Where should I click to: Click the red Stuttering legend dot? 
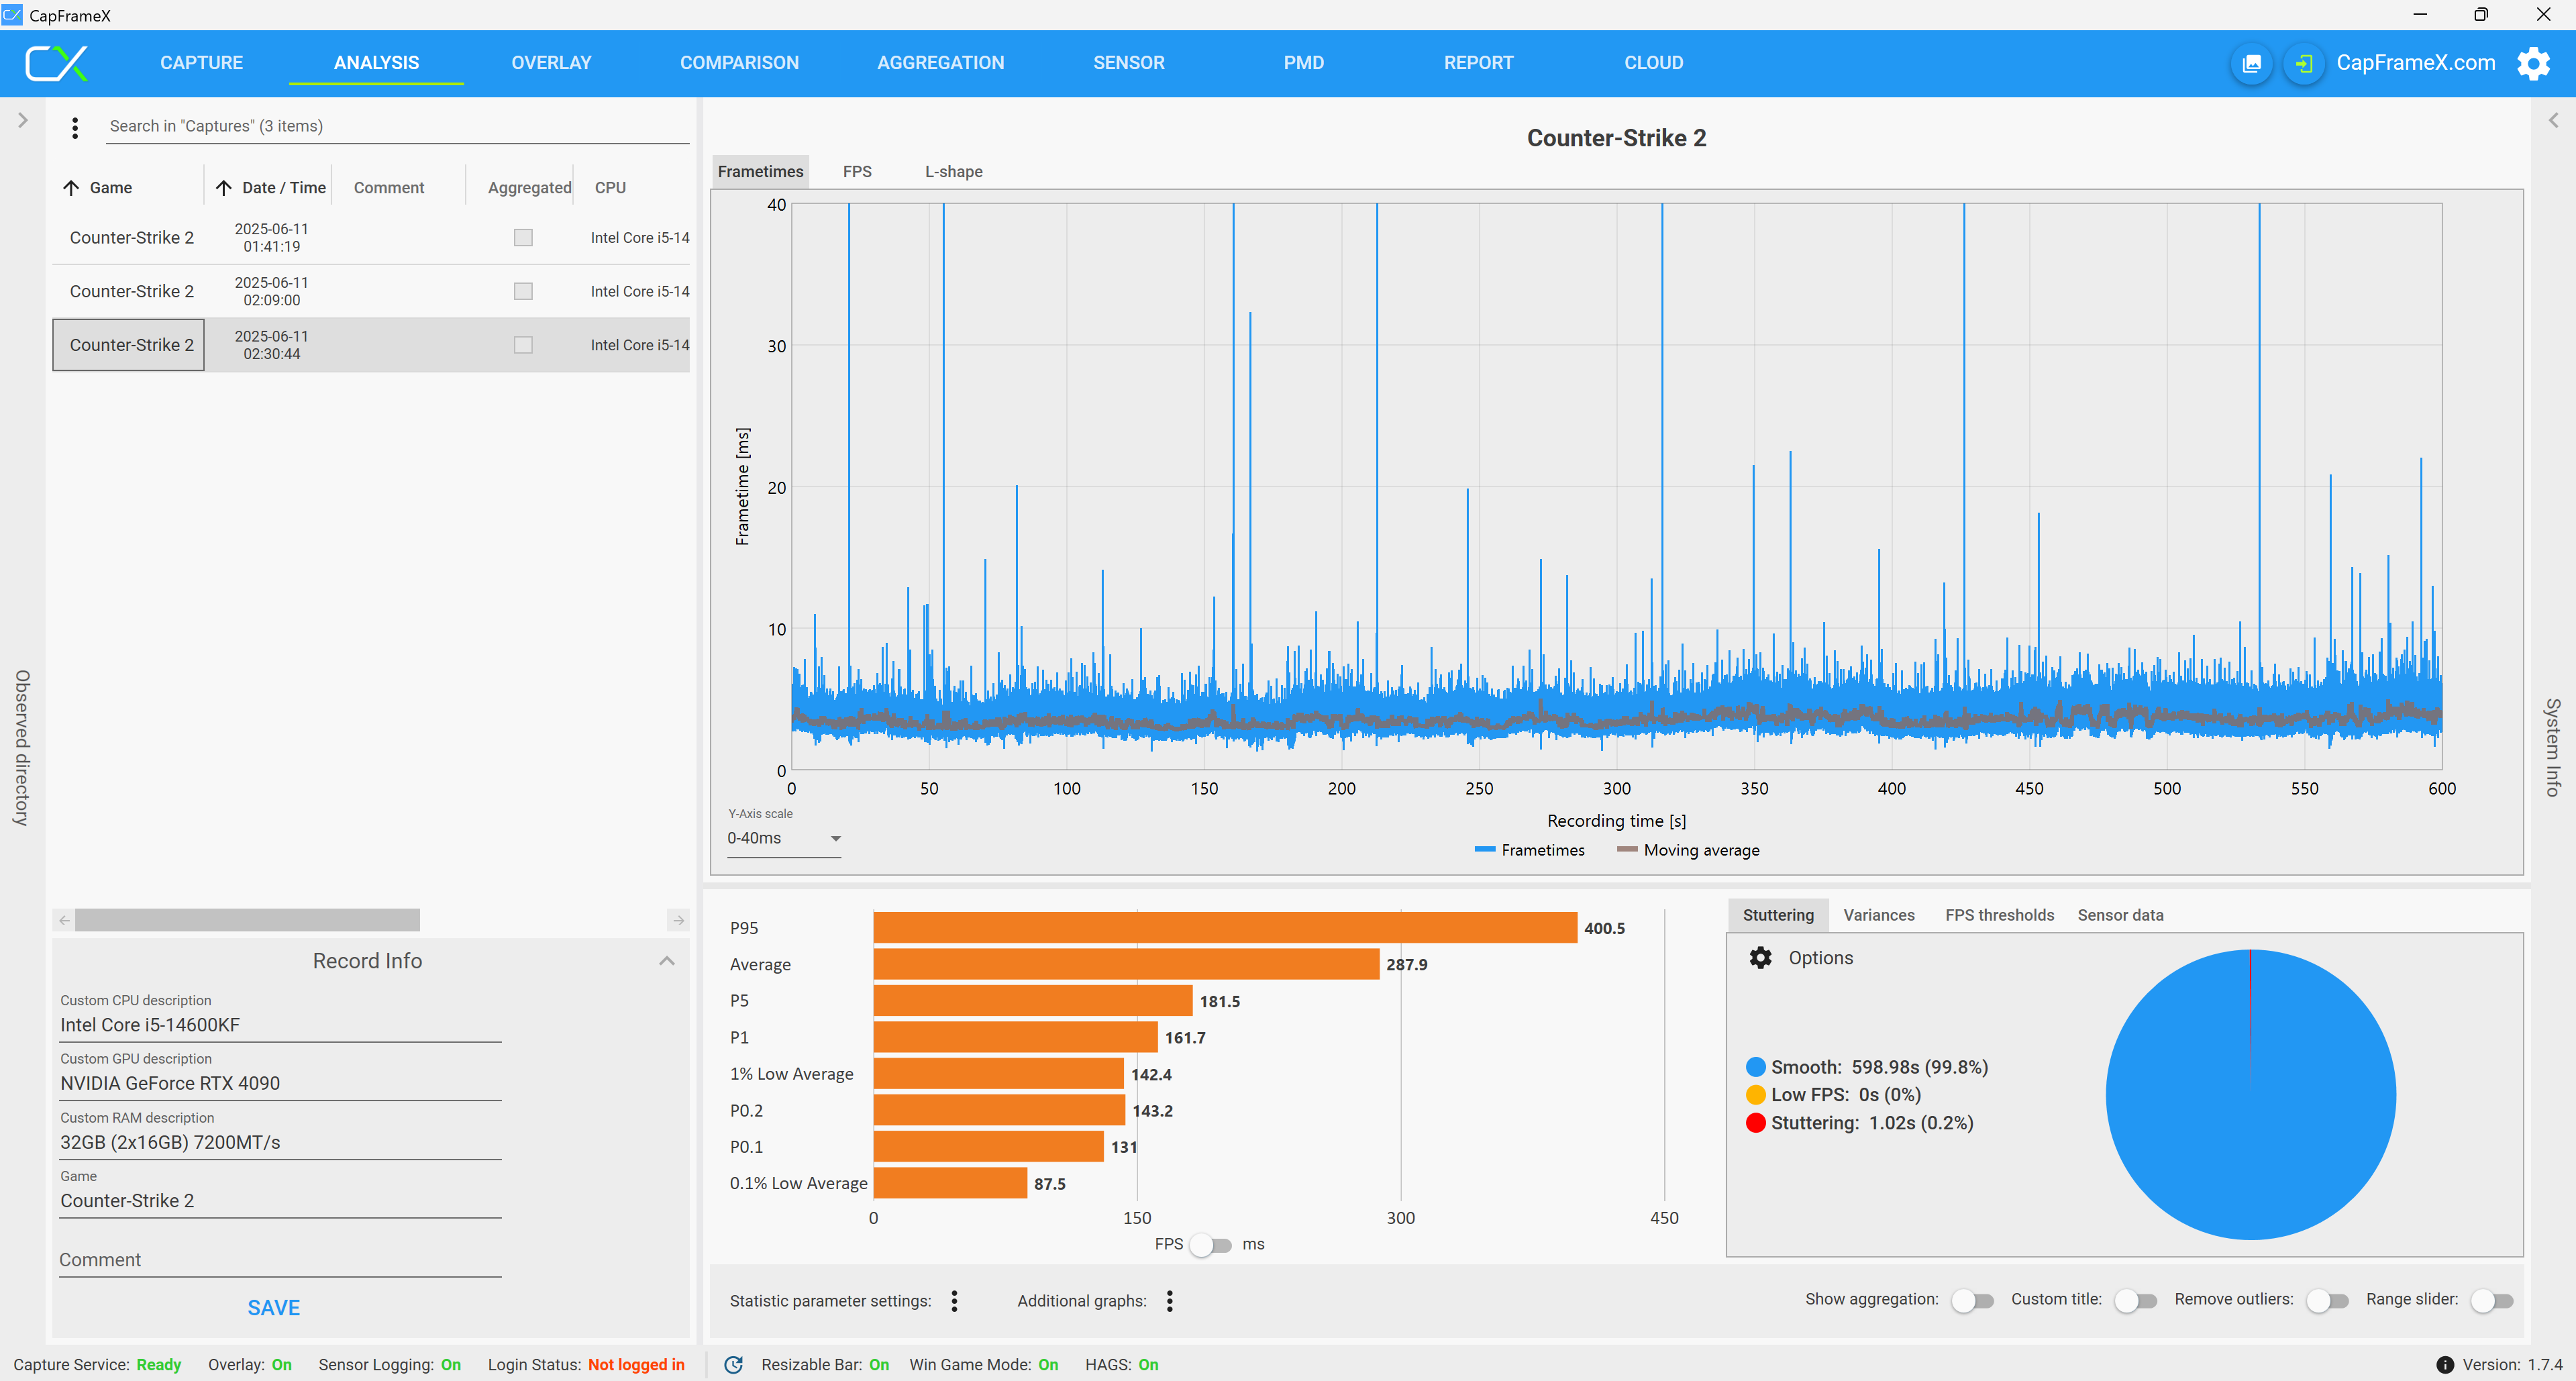(x=1755, y=1122)
